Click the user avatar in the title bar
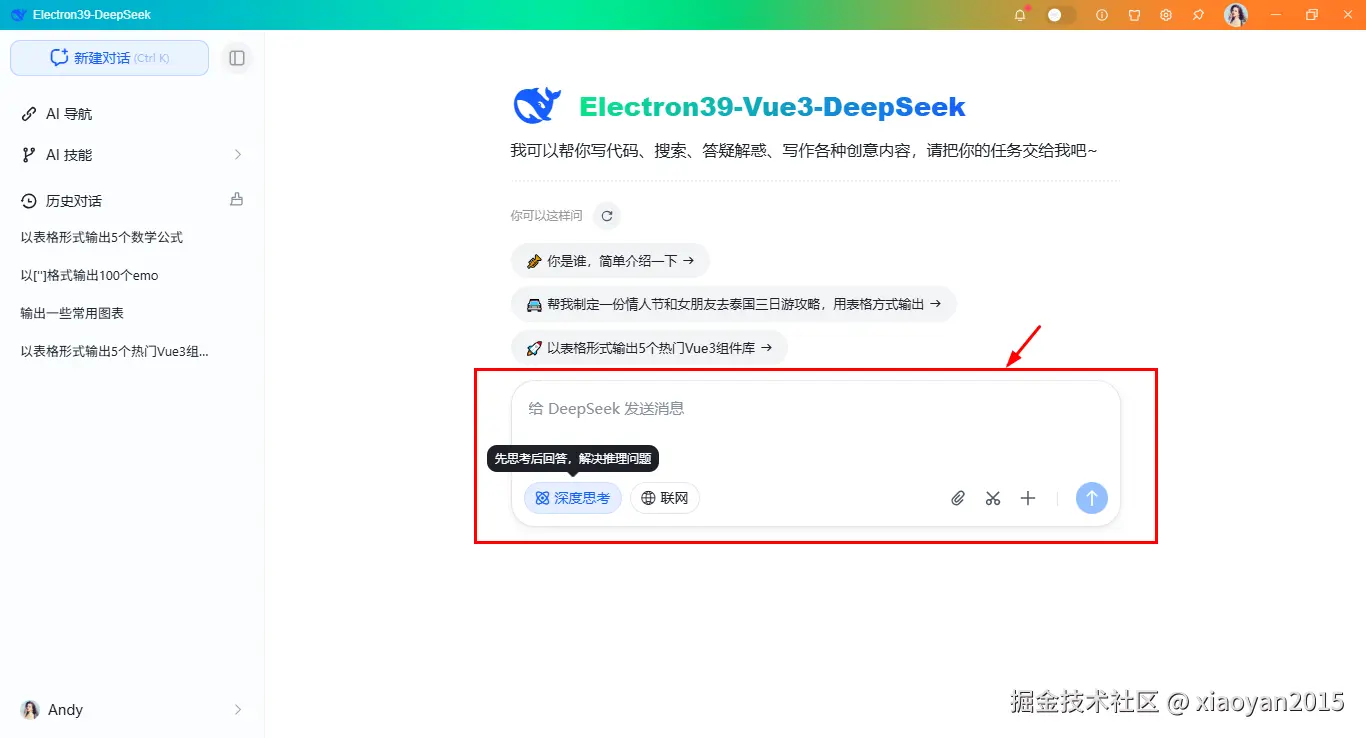 [x=1236, y=15]
